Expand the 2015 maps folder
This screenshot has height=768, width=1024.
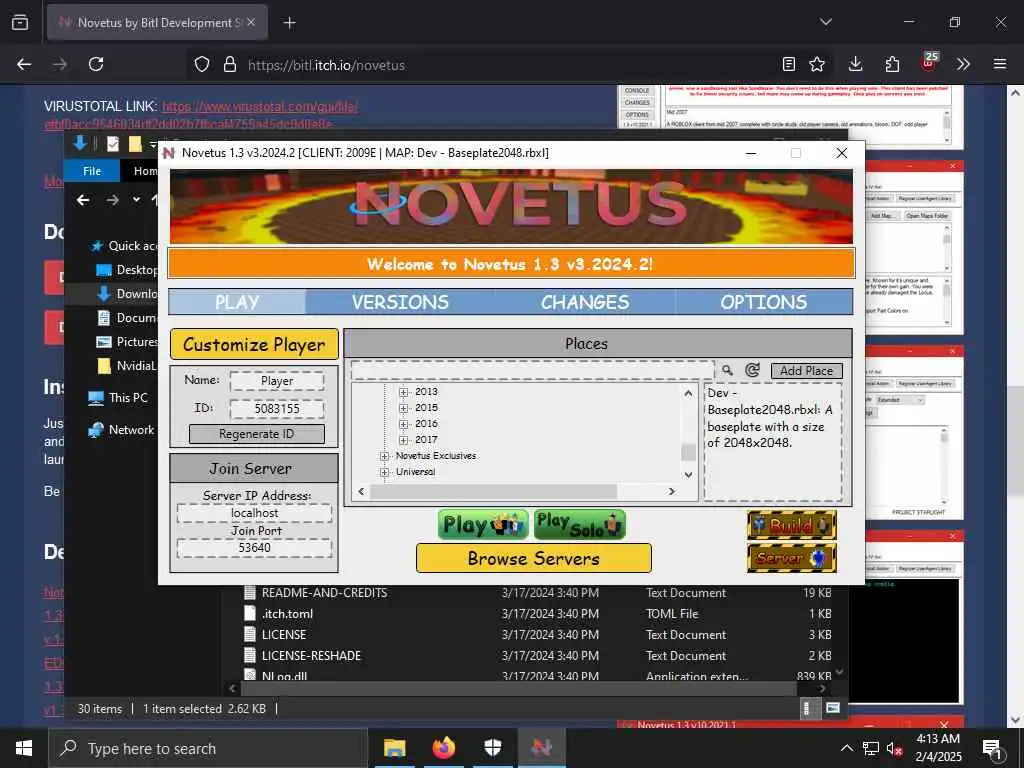[404, 408]
